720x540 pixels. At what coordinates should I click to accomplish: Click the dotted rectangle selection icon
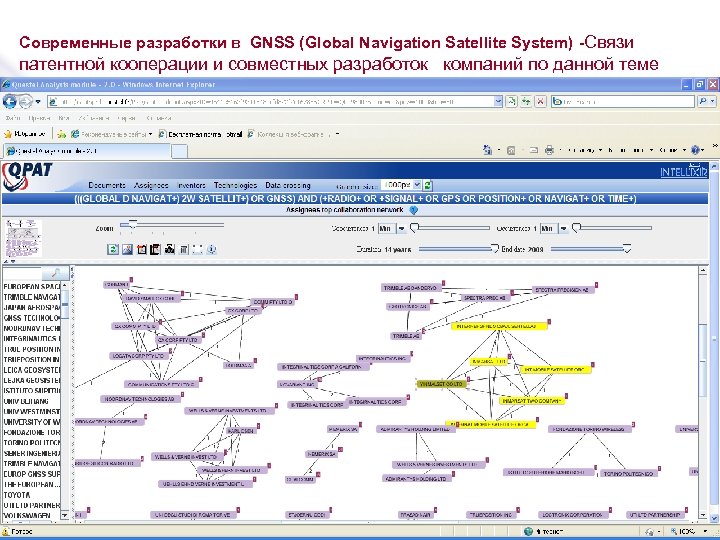(x=197, y=249)
